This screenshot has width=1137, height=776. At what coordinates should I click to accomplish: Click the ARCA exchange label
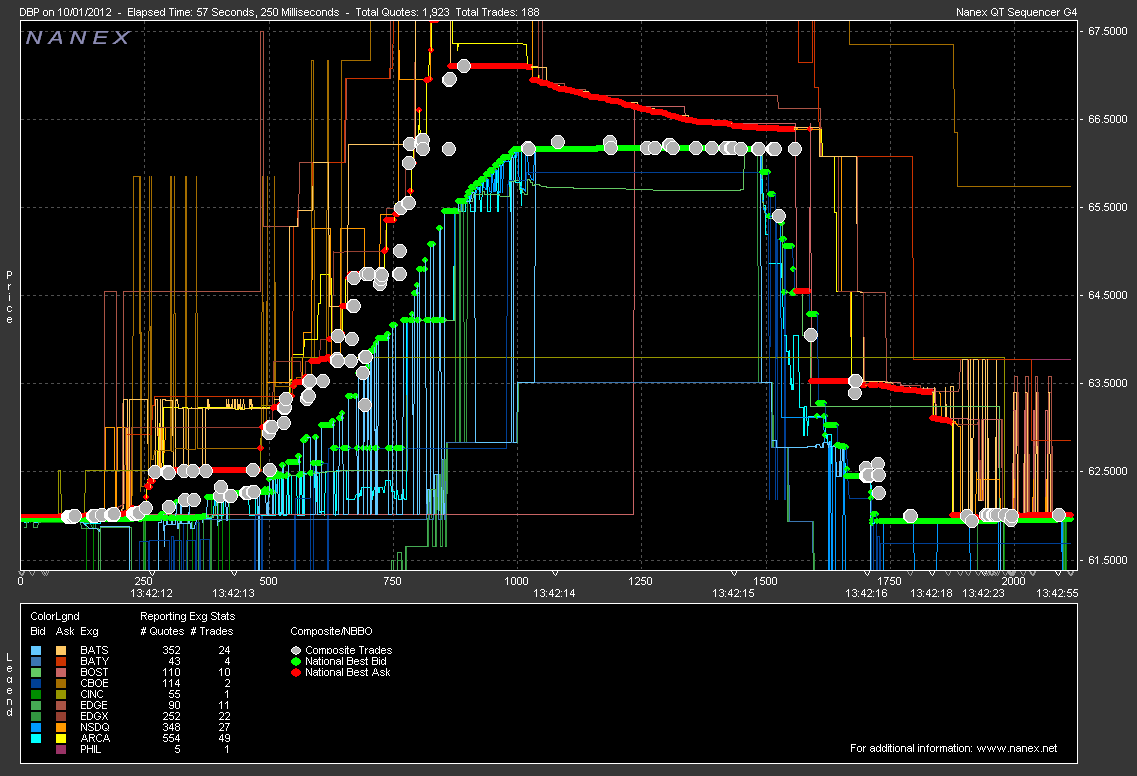(x=95, y=738)
